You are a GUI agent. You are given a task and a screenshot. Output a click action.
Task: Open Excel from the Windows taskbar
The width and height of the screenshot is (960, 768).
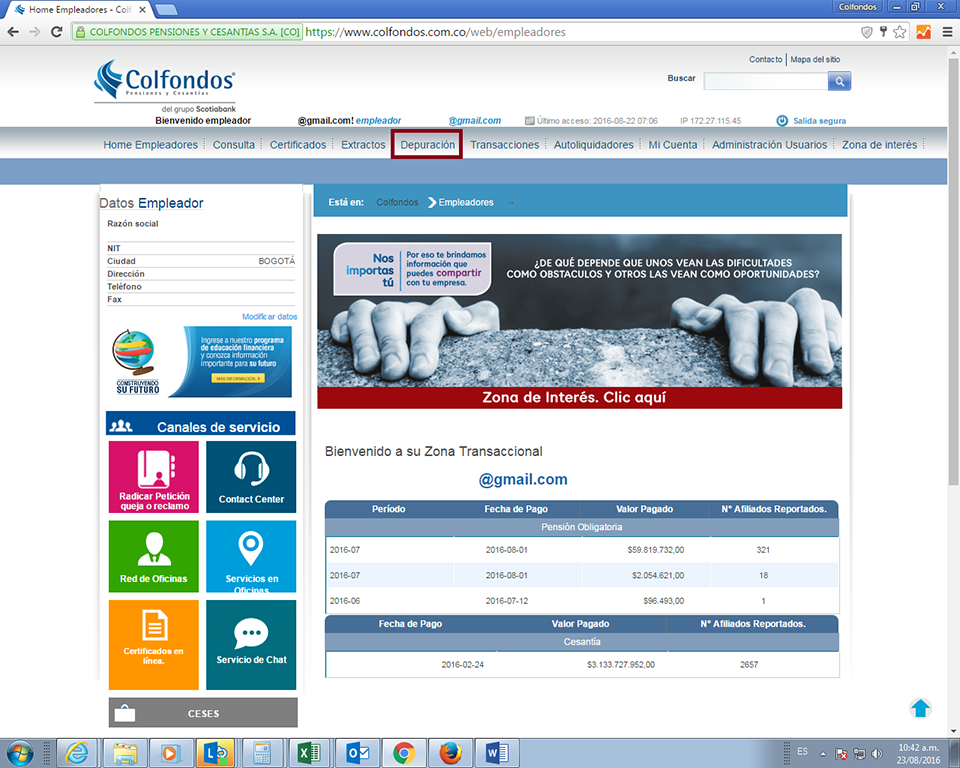(308, 752)
